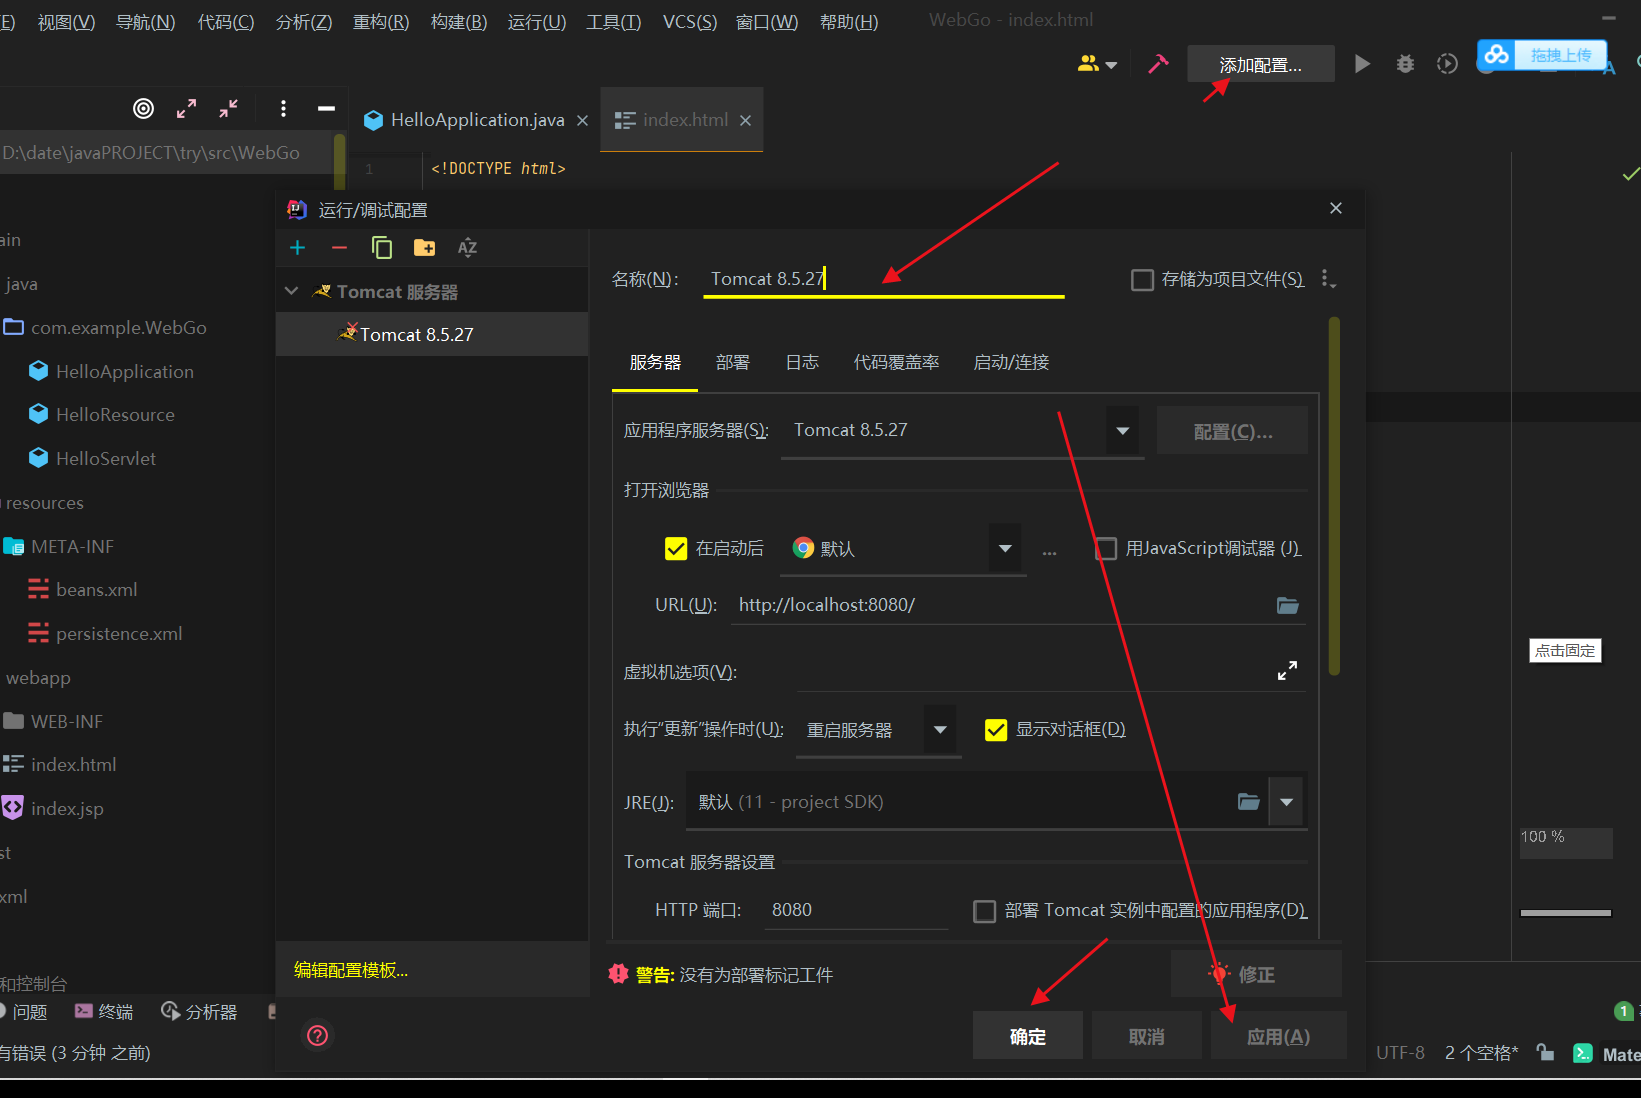The width and height of the screenshot is (1641, 1098).
Task: Browse URL with folder icon
Action: point(1288,605)
